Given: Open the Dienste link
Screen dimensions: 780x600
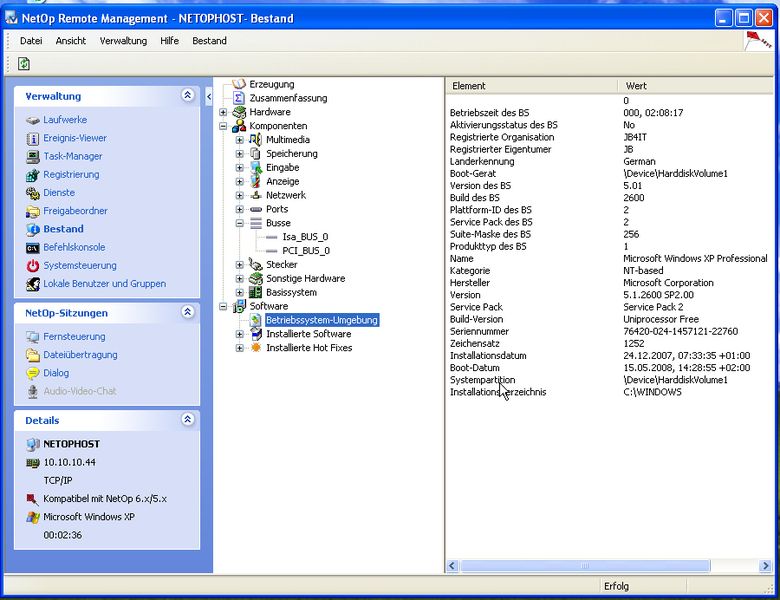Looking at the screenshot, I should pos(59,193).
